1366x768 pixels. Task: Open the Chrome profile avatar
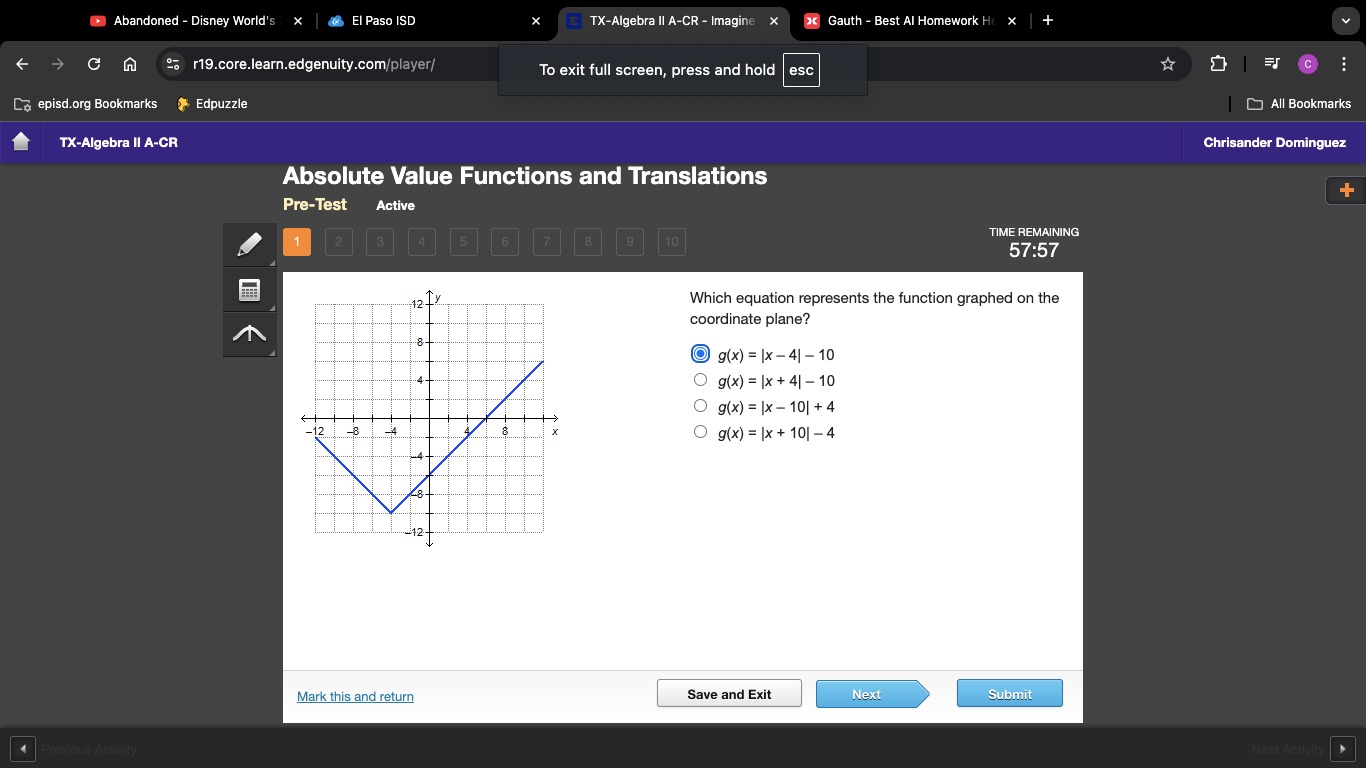[1308, 64]
